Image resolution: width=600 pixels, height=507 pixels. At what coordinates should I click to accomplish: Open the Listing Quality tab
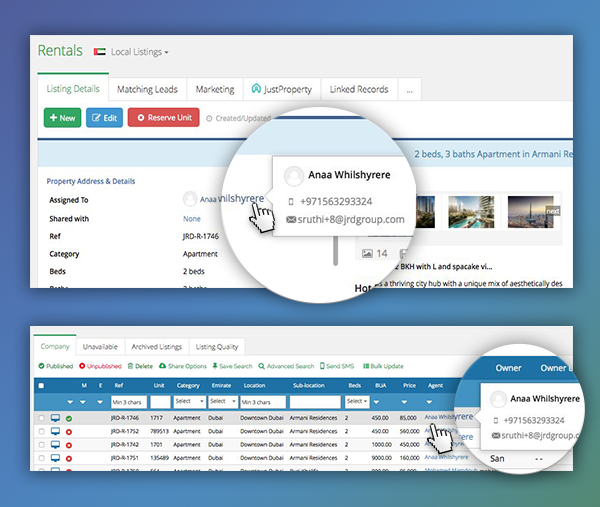(217, 347)
